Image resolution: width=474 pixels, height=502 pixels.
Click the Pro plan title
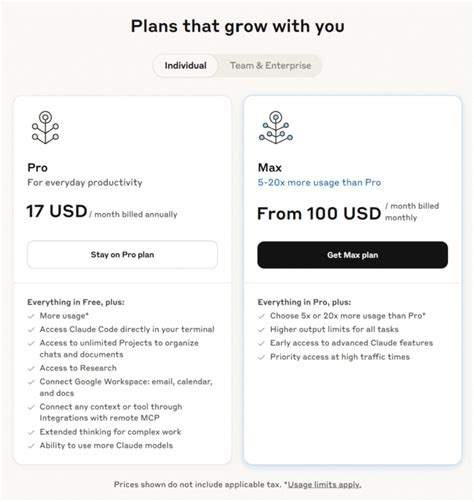click(x=37, y=167)
